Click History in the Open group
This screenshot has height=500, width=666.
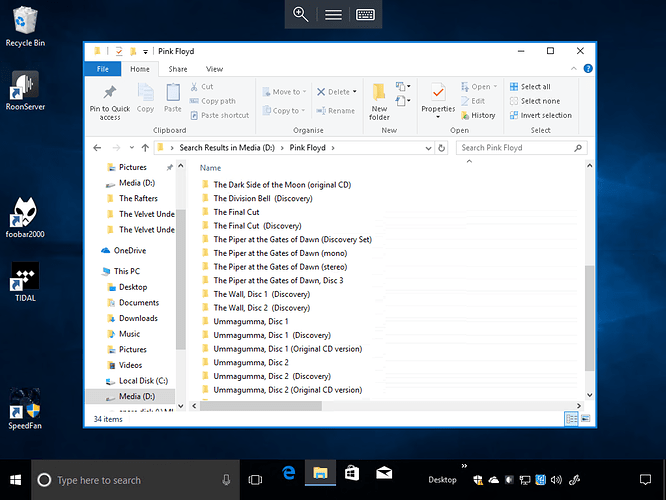[478, 116]
